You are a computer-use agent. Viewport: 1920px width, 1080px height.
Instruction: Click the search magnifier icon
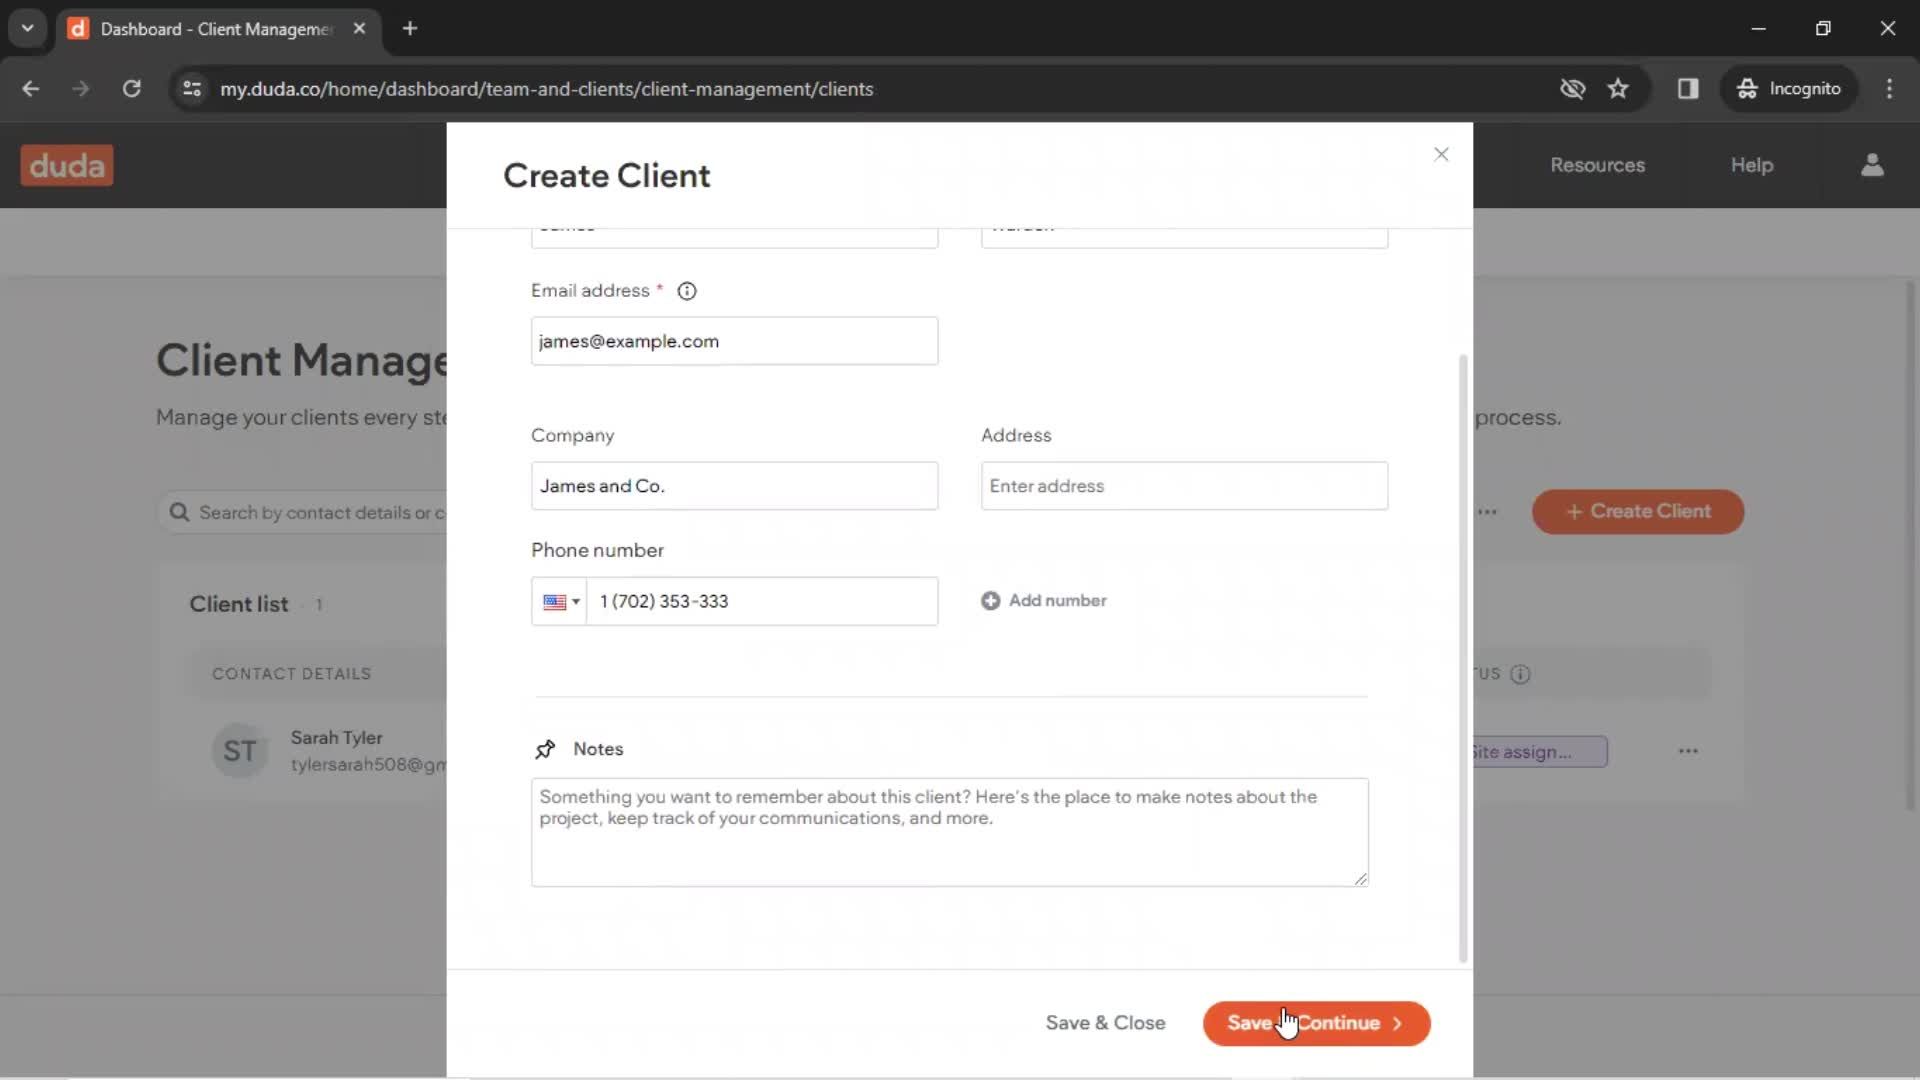coord(179,512)
